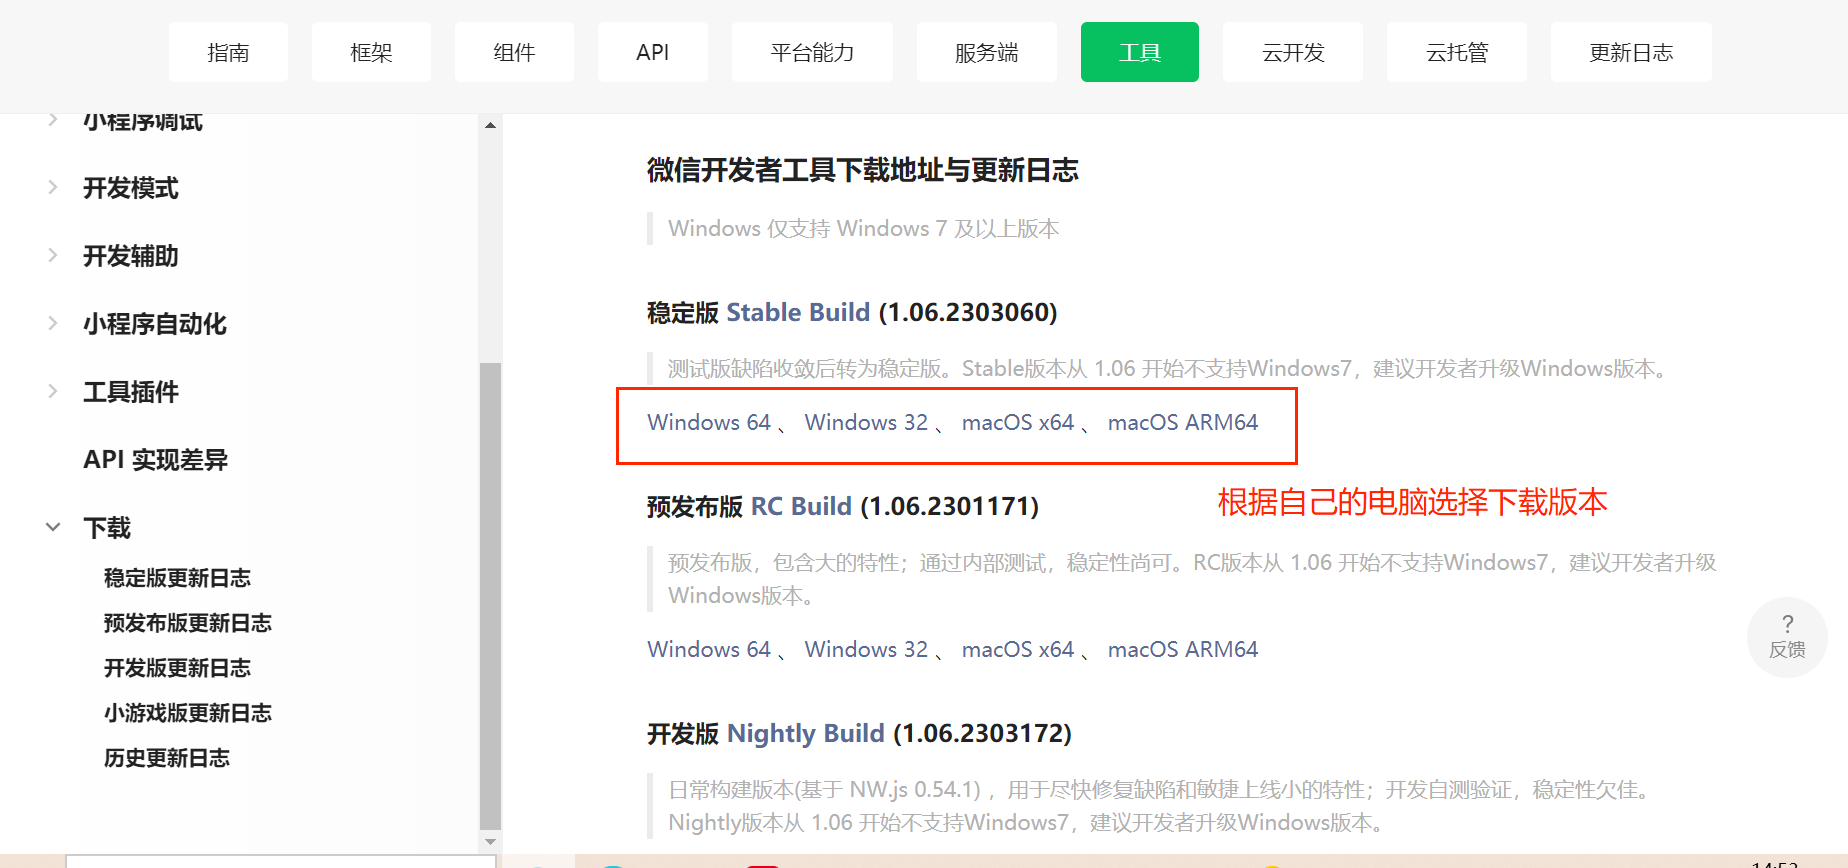
Task: Download Stable Build Windows 64
Action: 709,422
